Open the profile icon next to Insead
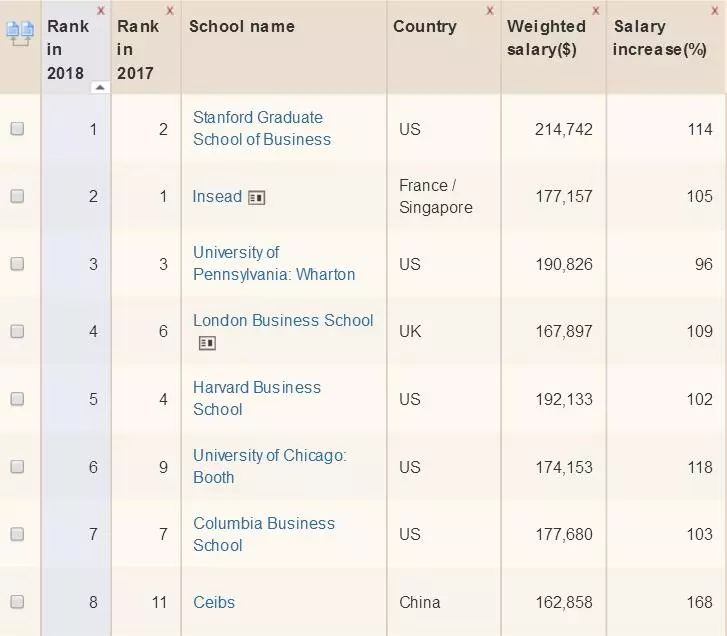The image size is (727, 636). pos(256,198)
